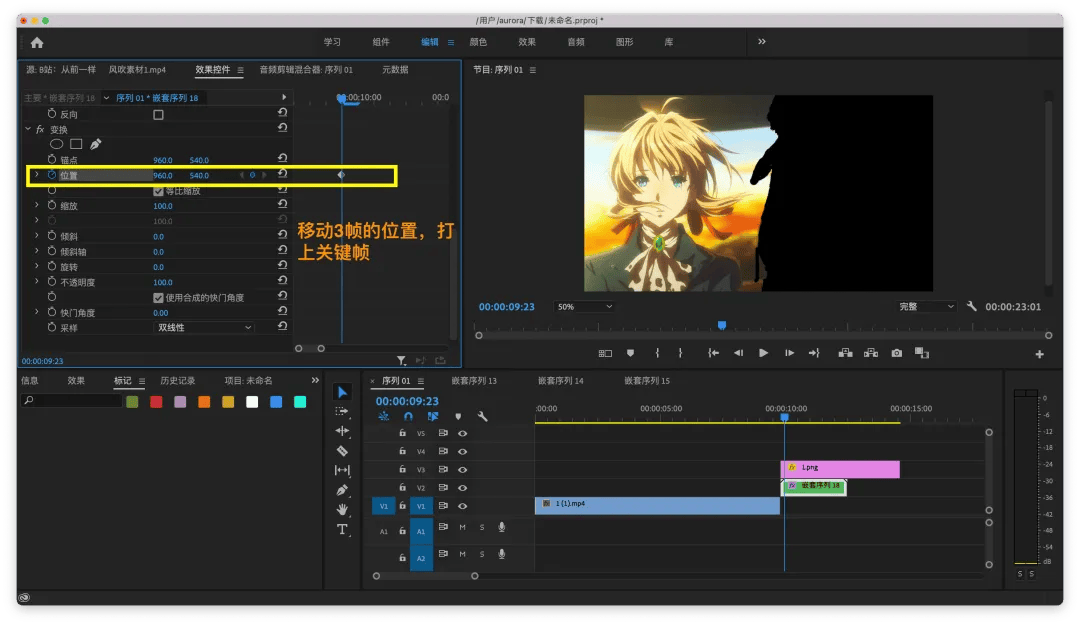
Task: Toggle V1 track output eye
Action: (x=463, y=506)
